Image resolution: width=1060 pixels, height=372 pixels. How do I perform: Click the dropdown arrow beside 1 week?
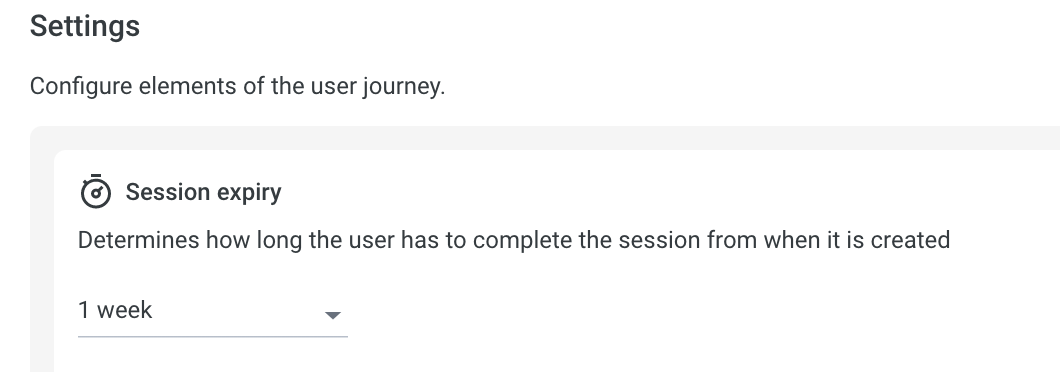332,315
